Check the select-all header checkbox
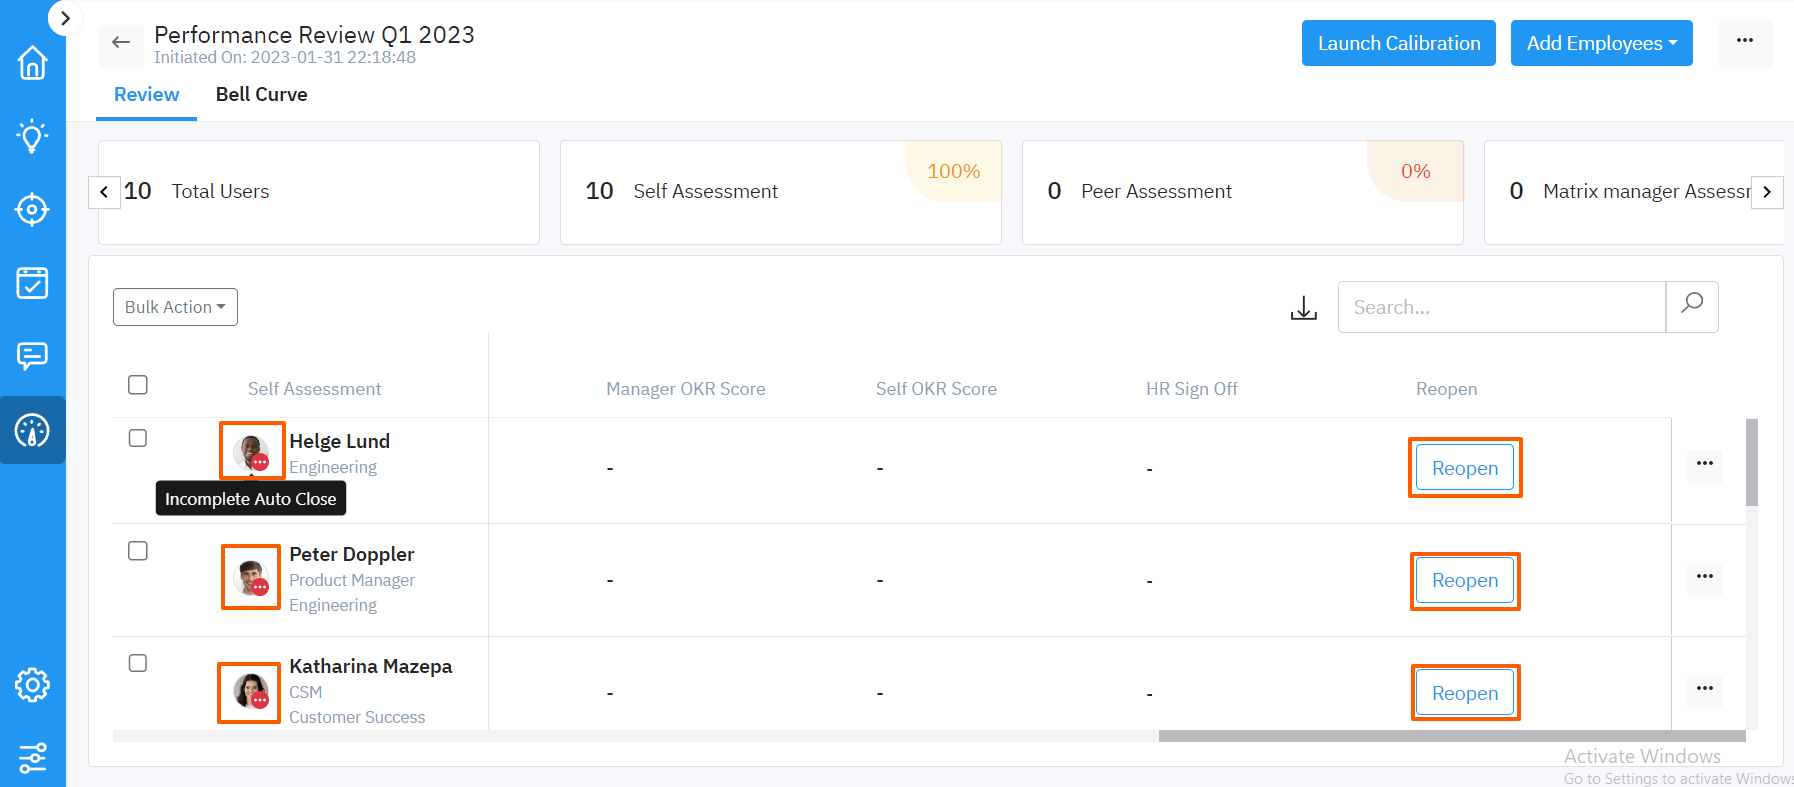Viewport: 1794px width, 787px height. 138,385
